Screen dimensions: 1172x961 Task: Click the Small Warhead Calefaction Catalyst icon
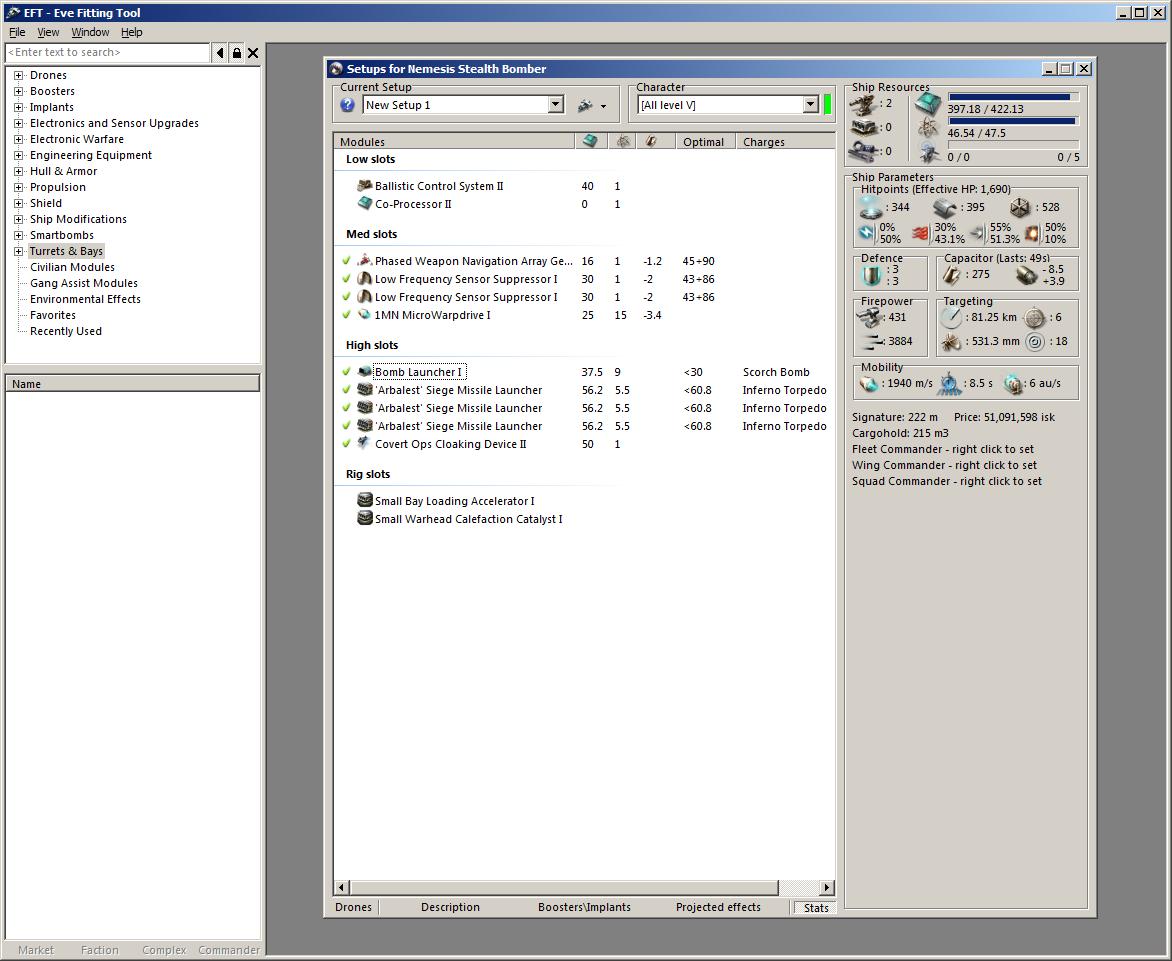[x=365, y=518]
